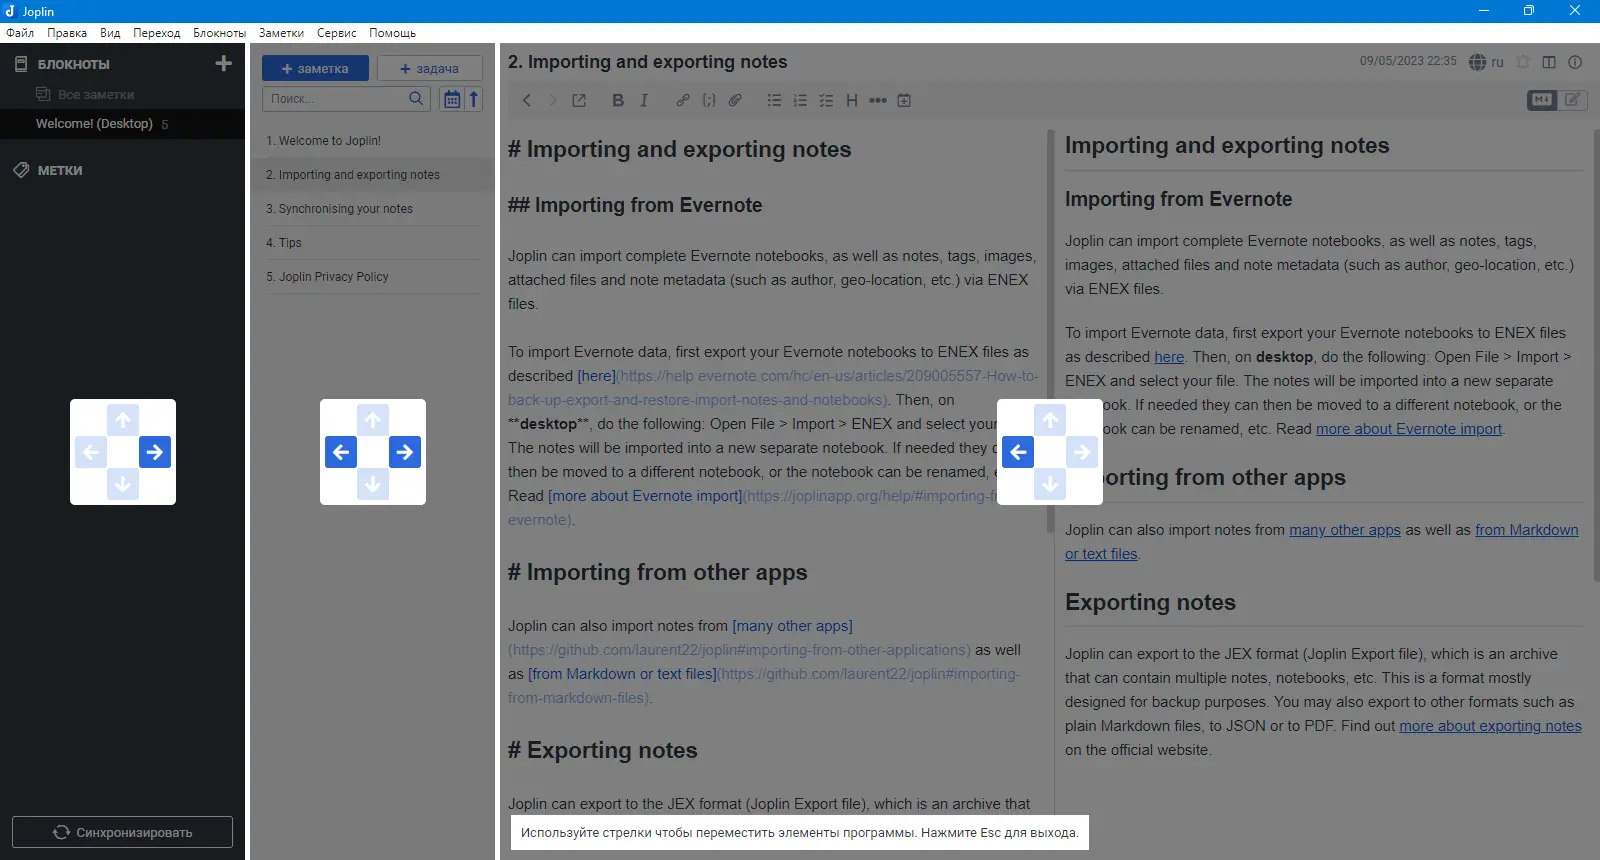Select the Welcome! (Desktop) notebook
The height and width of the screenshot is (860, 1600).
coord(122,124)
